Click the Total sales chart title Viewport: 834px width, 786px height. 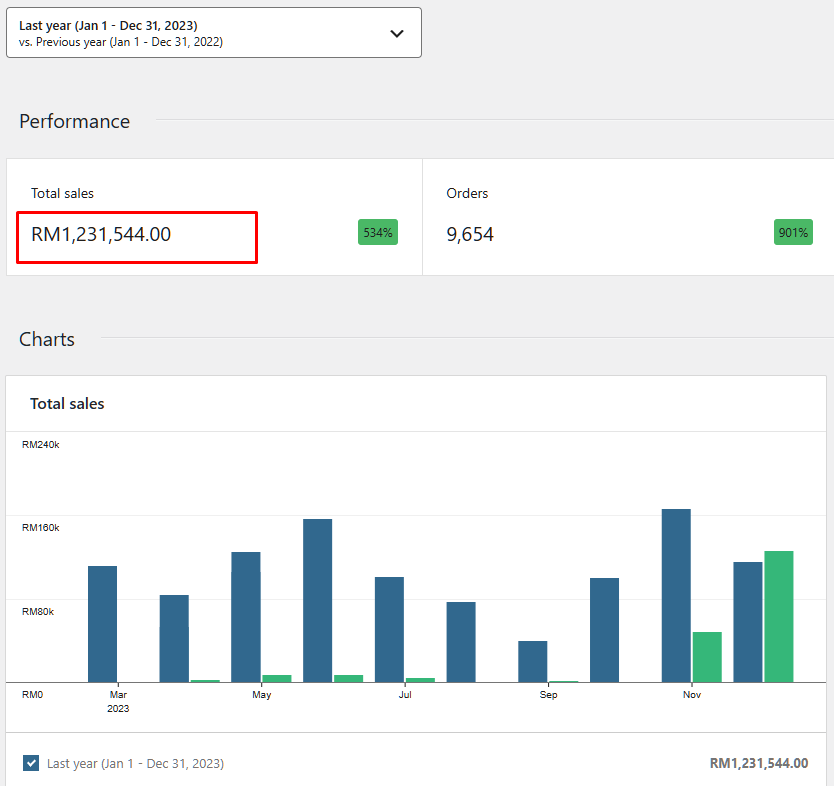click(x=67, y=404)
